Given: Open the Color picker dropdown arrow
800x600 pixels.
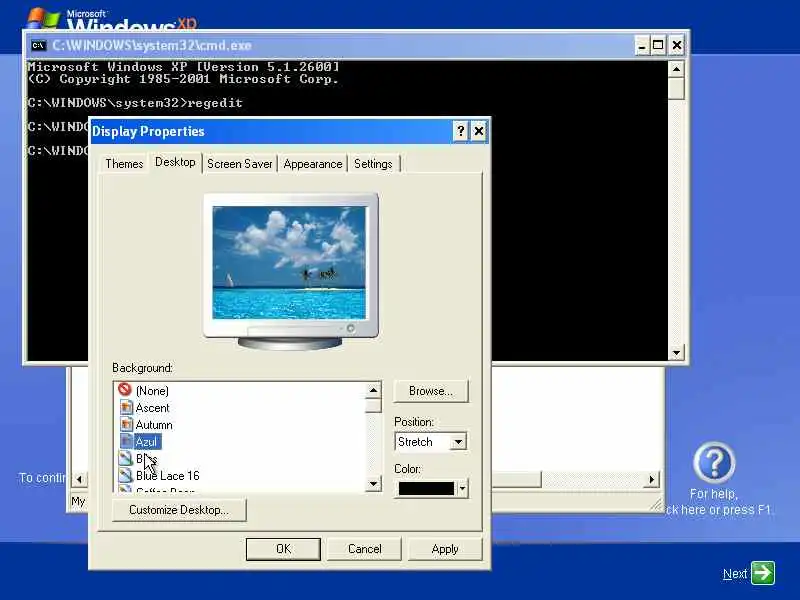Looking at the screenshot, I should (462, 489).
